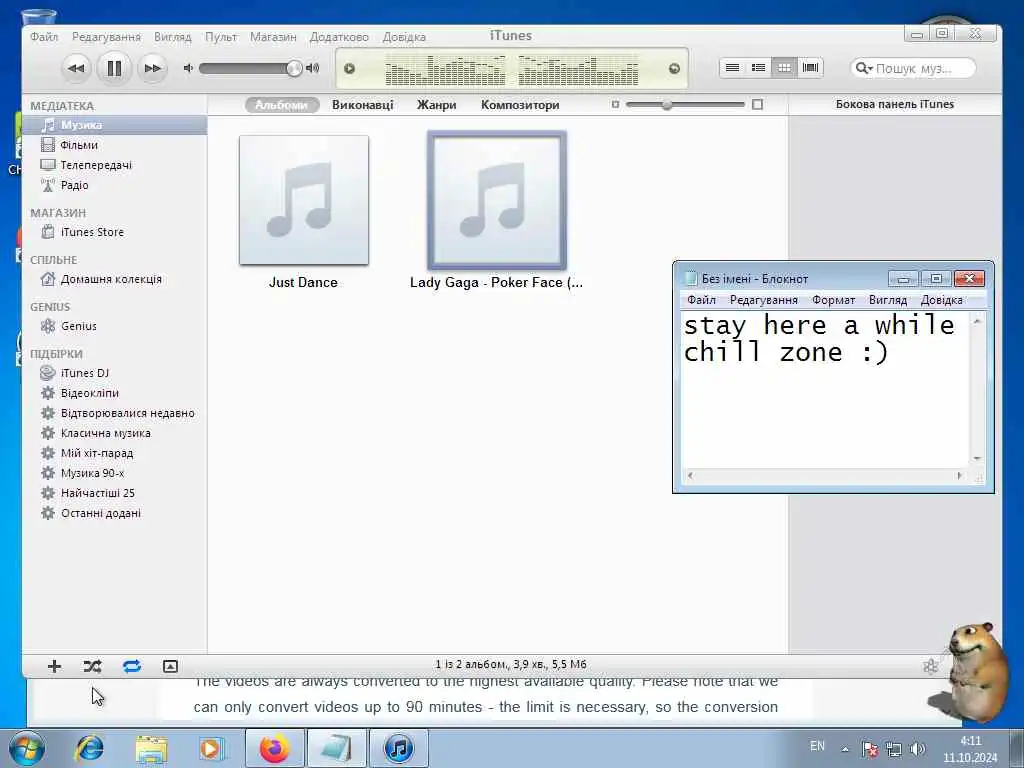The height and width of the screenshot is (768, 1024).
Task: Pause playback with the pause button
Action: click(x=114, y=68)
